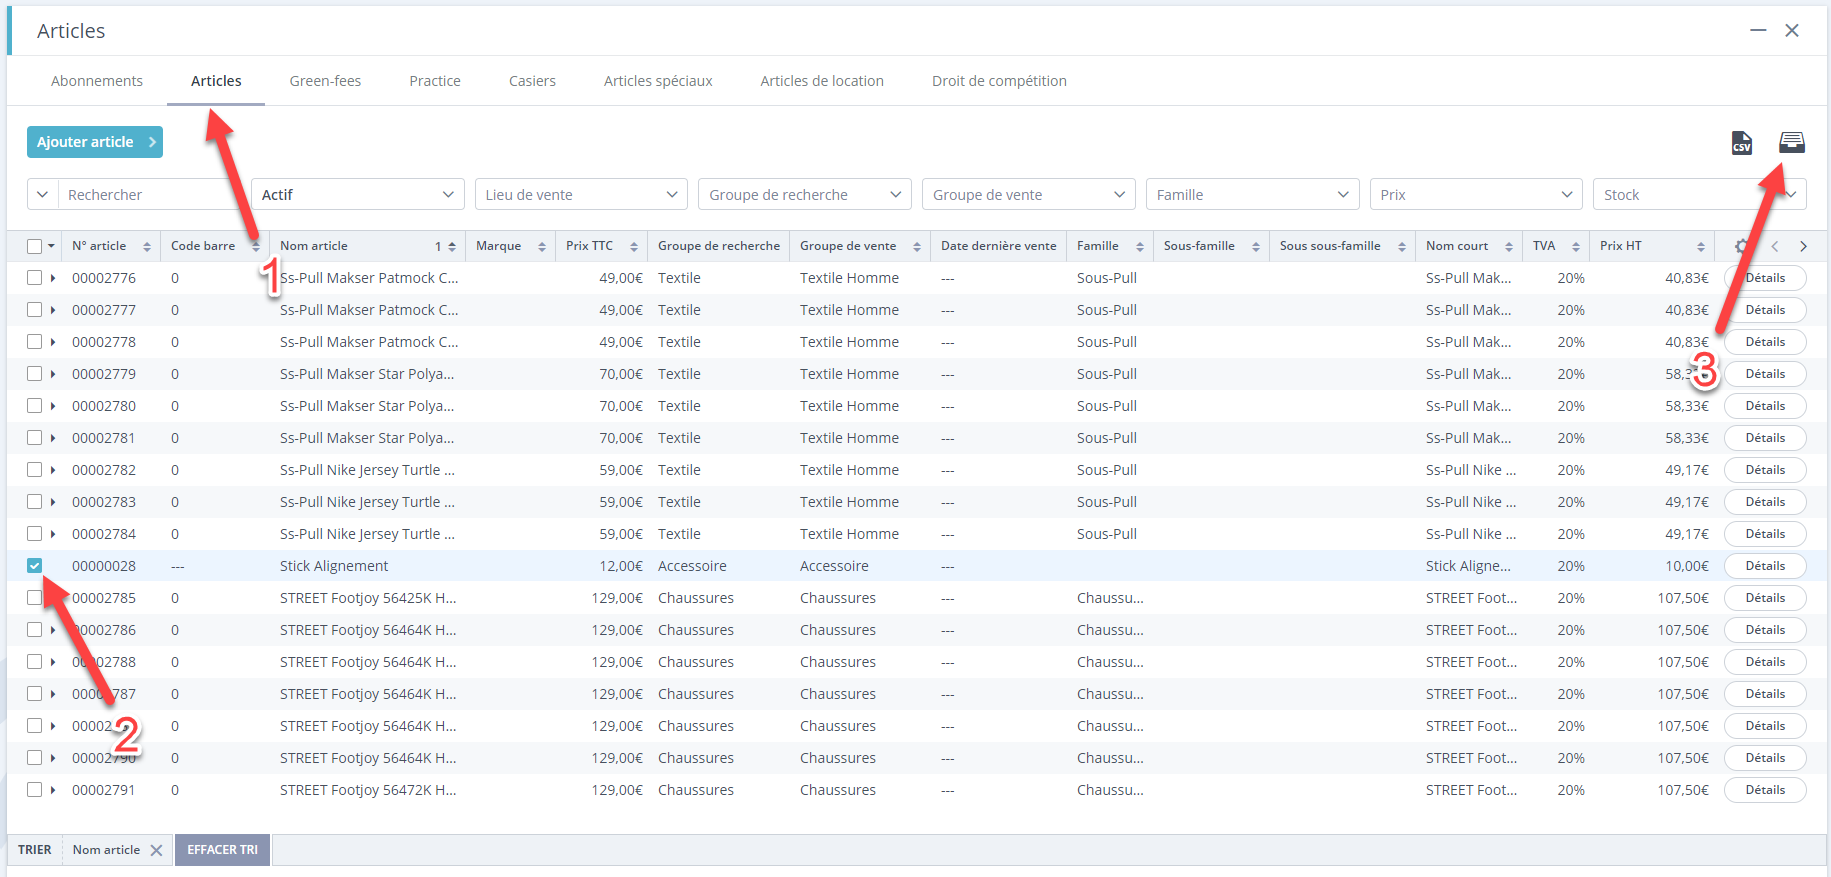Uncheck the Stick Alignement row checkbox

point(35,566)
